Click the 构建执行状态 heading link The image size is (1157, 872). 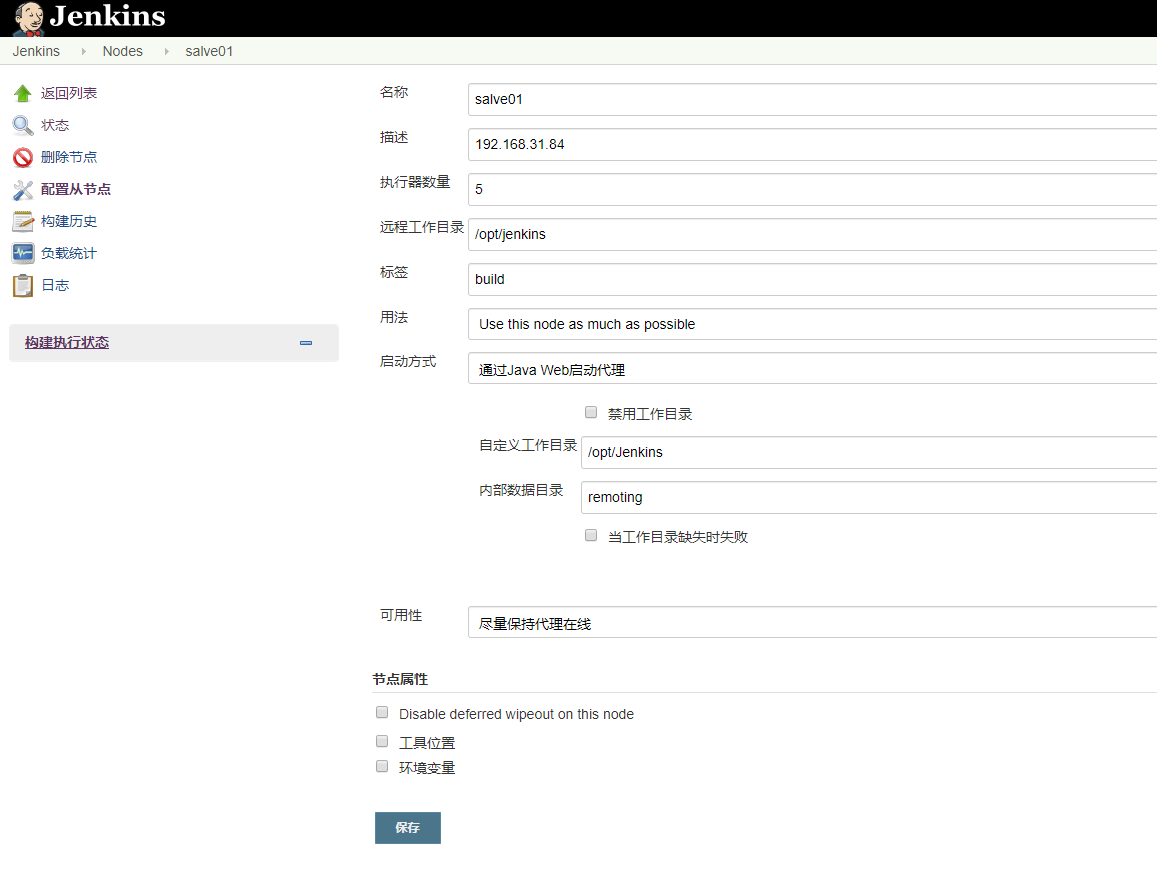[66, 342]
